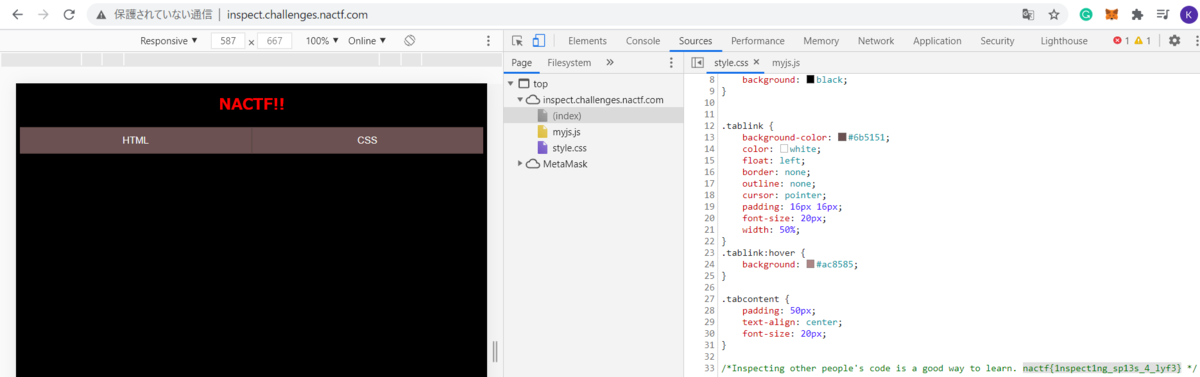Select the Sources panel tab
This screenshot has width=1200, height=377.
pos(695,41)
